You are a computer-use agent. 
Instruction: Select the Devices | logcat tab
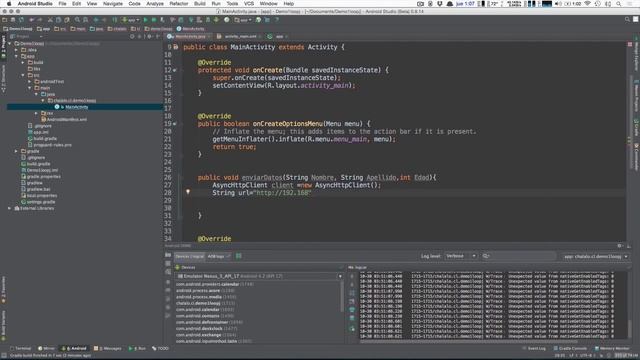tap(190, 256)
